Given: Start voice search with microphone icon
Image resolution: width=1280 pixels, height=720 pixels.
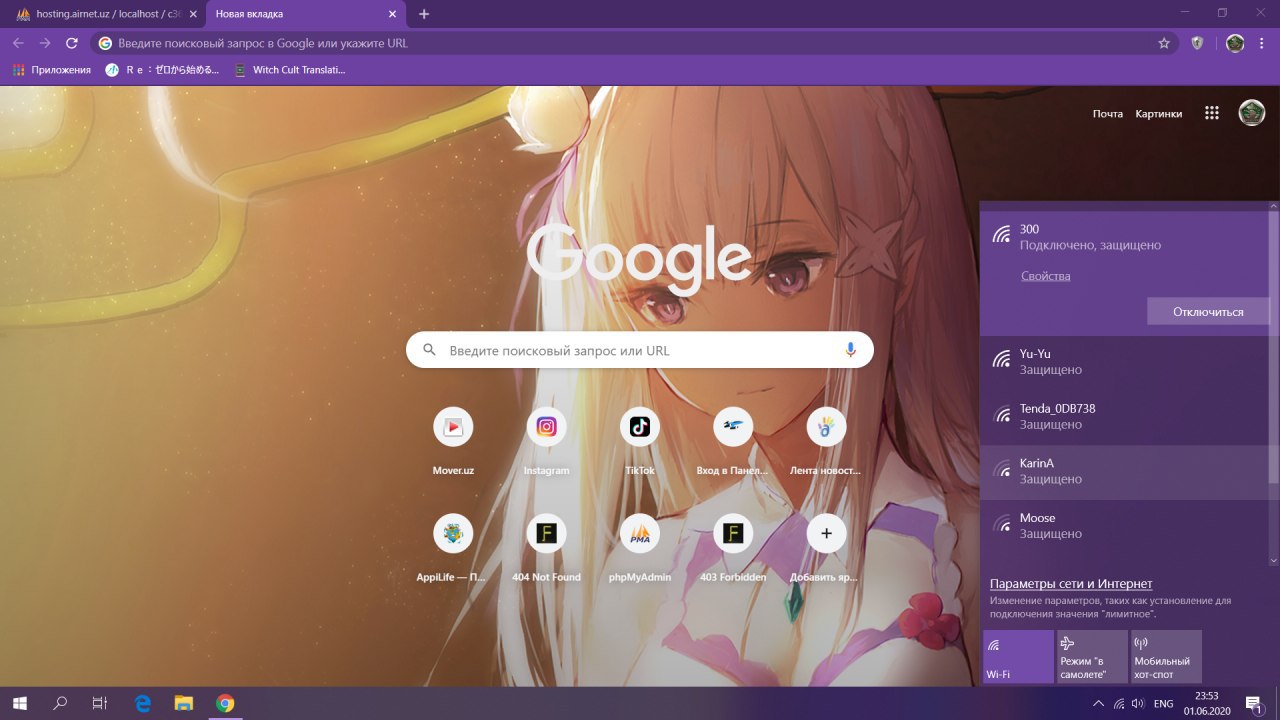Looking at the screenshot, I should [850, 350].
